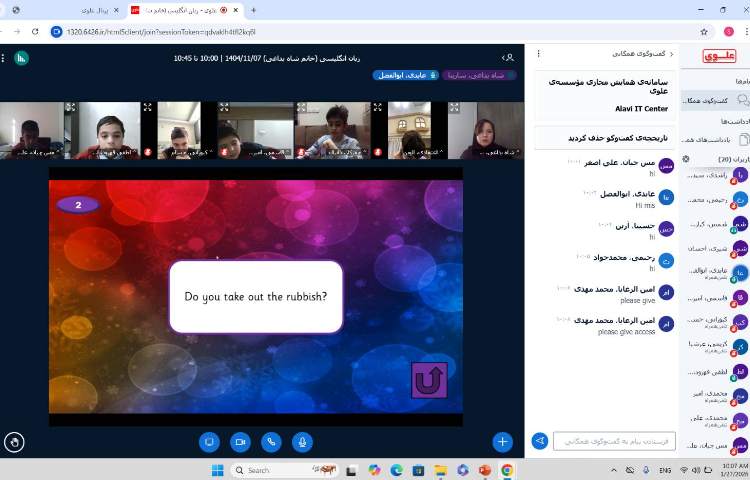Select the last user in the list

point(716,446)
